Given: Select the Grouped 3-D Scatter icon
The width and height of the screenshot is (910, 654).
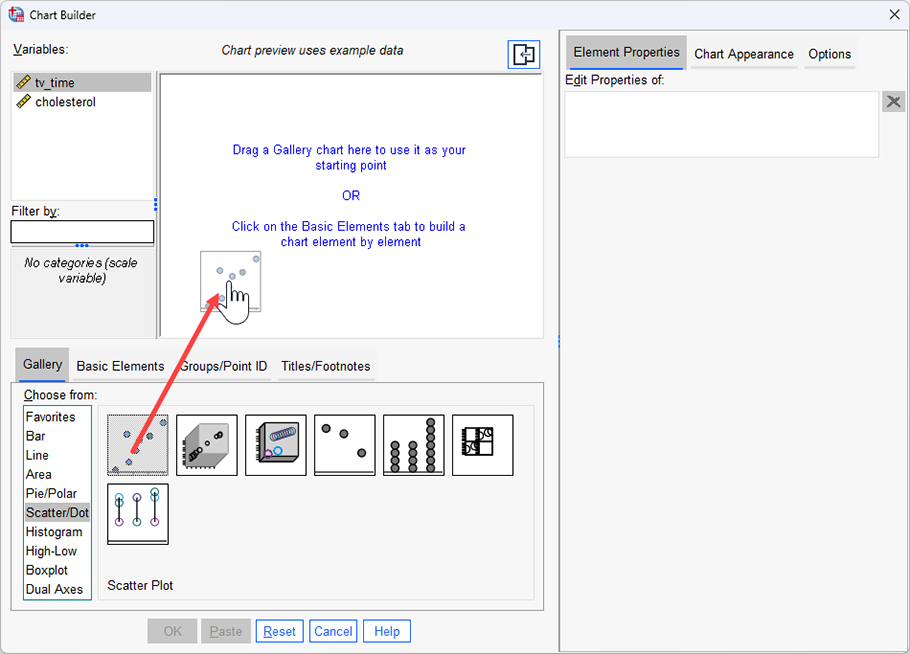Looking at the screenshot, I should (x=275, y=444).
